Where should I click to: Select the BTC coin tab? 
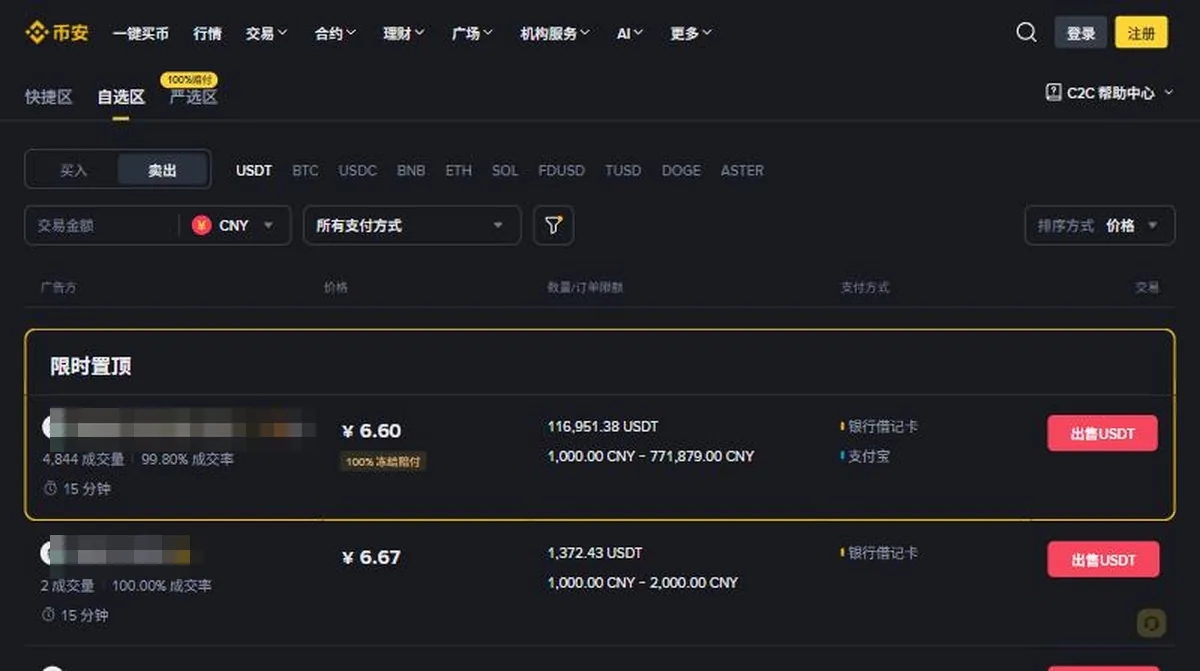305,170
